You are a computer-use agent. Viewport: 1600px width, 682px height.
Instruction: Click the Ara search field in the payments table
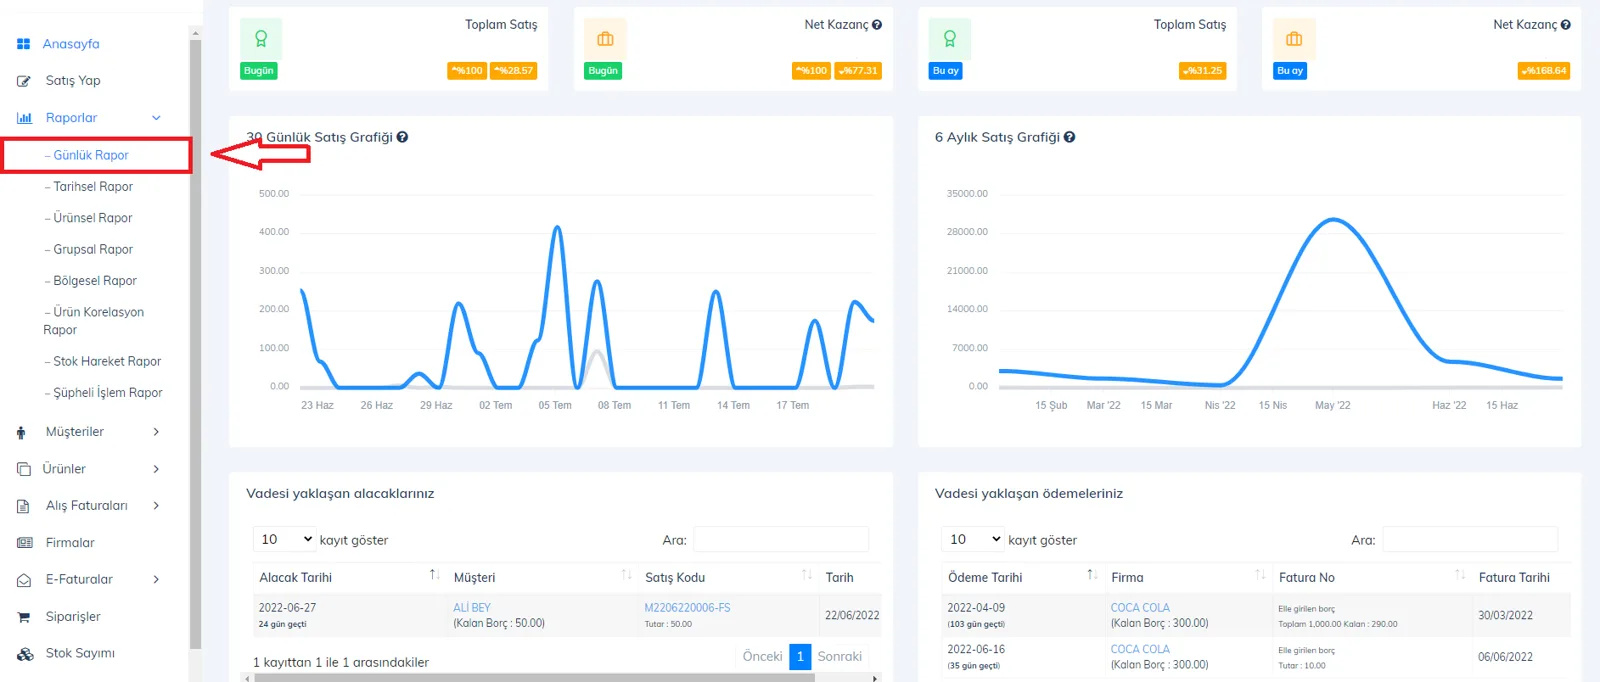tap(1470, 540)
